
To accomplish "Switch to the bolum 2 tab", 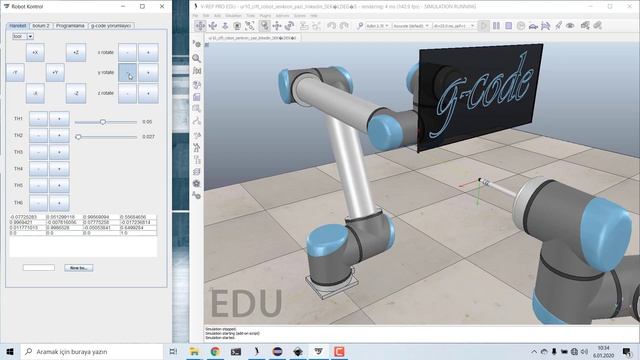I will [x=41, y=26].
